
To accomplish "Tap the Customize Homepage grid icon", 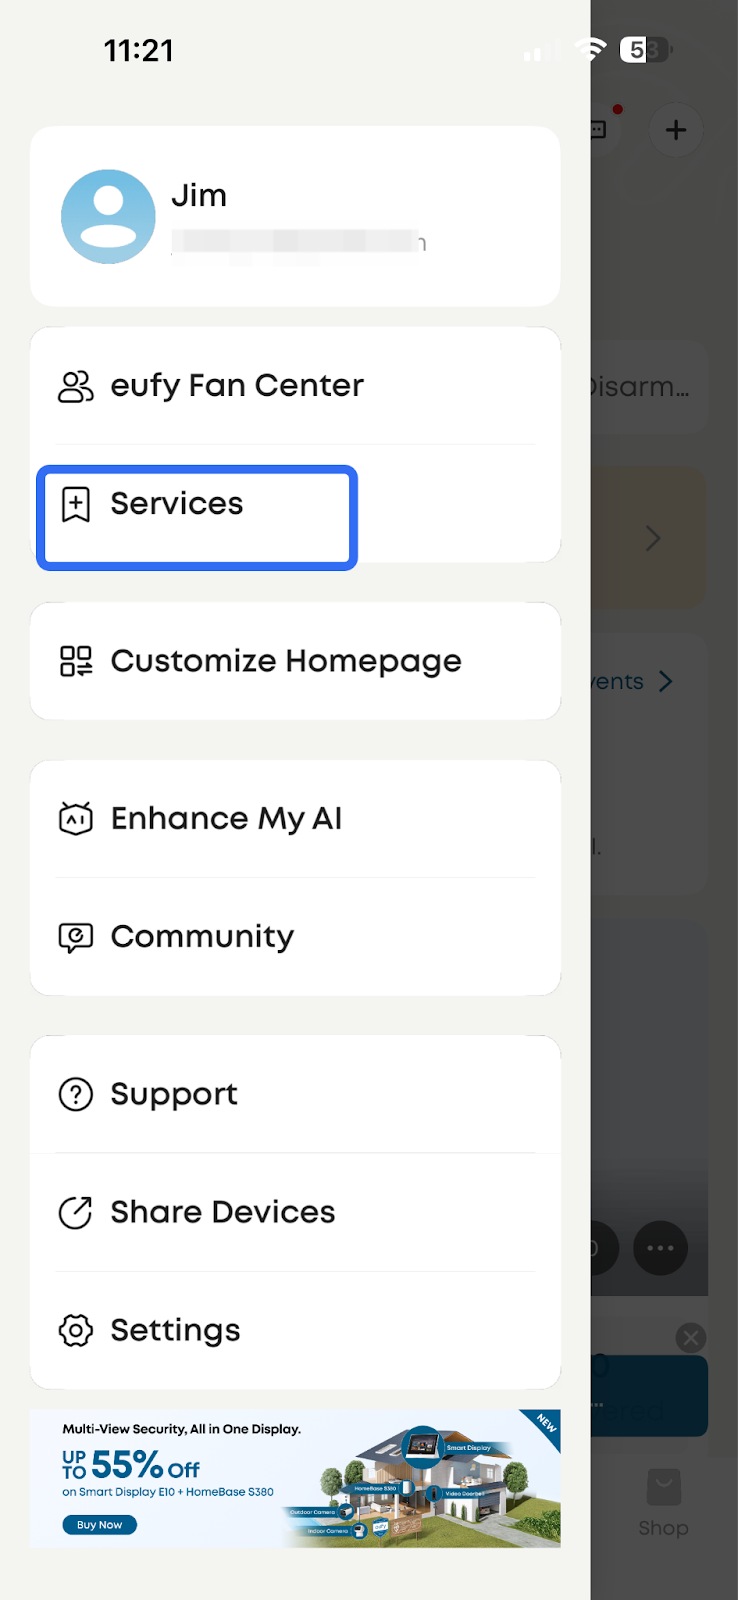I will [76, 661].
